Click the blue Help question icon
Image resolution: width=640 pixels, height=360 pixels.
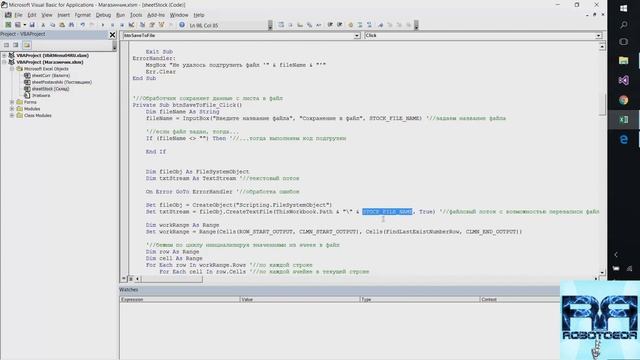[182, 25]
